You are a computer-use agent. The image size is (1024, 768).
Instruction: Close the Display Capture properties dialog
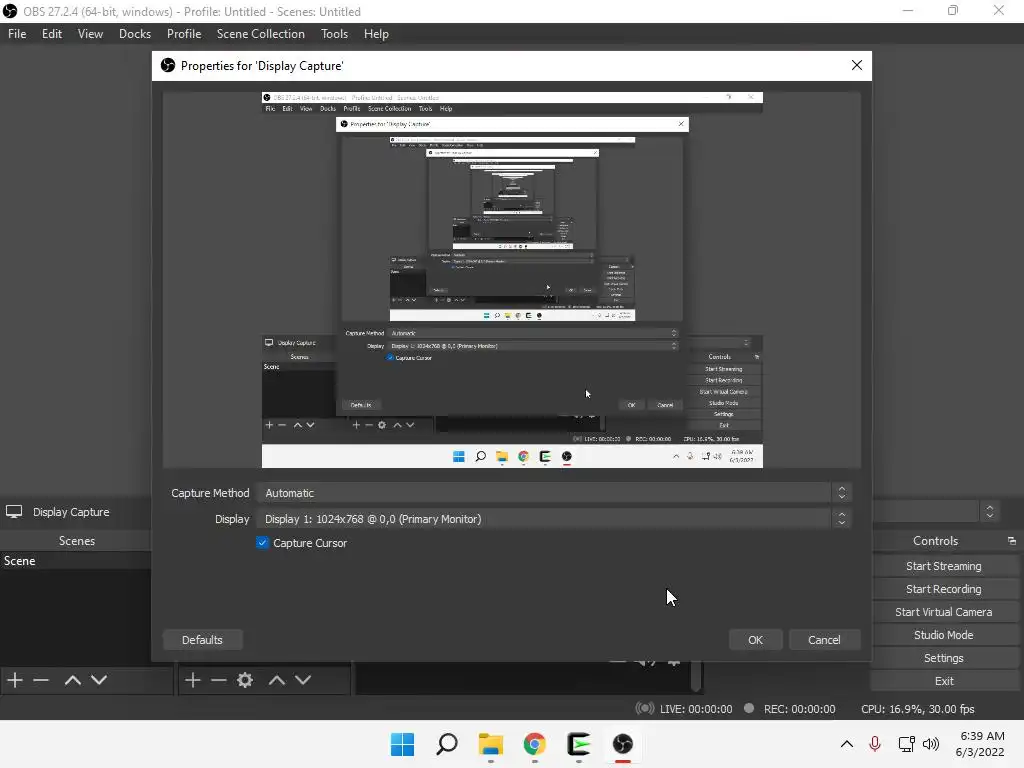point(857,65)
